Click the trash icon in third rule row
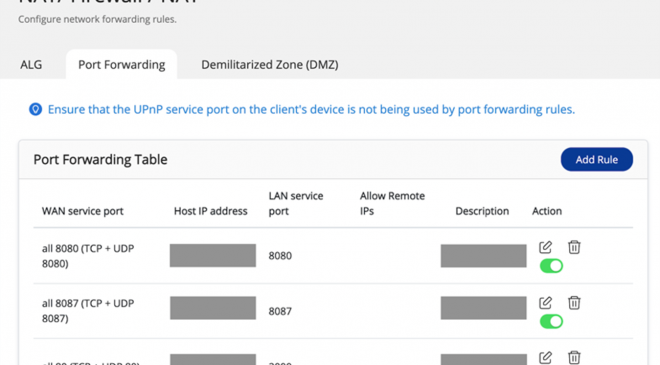 [574, 357]
